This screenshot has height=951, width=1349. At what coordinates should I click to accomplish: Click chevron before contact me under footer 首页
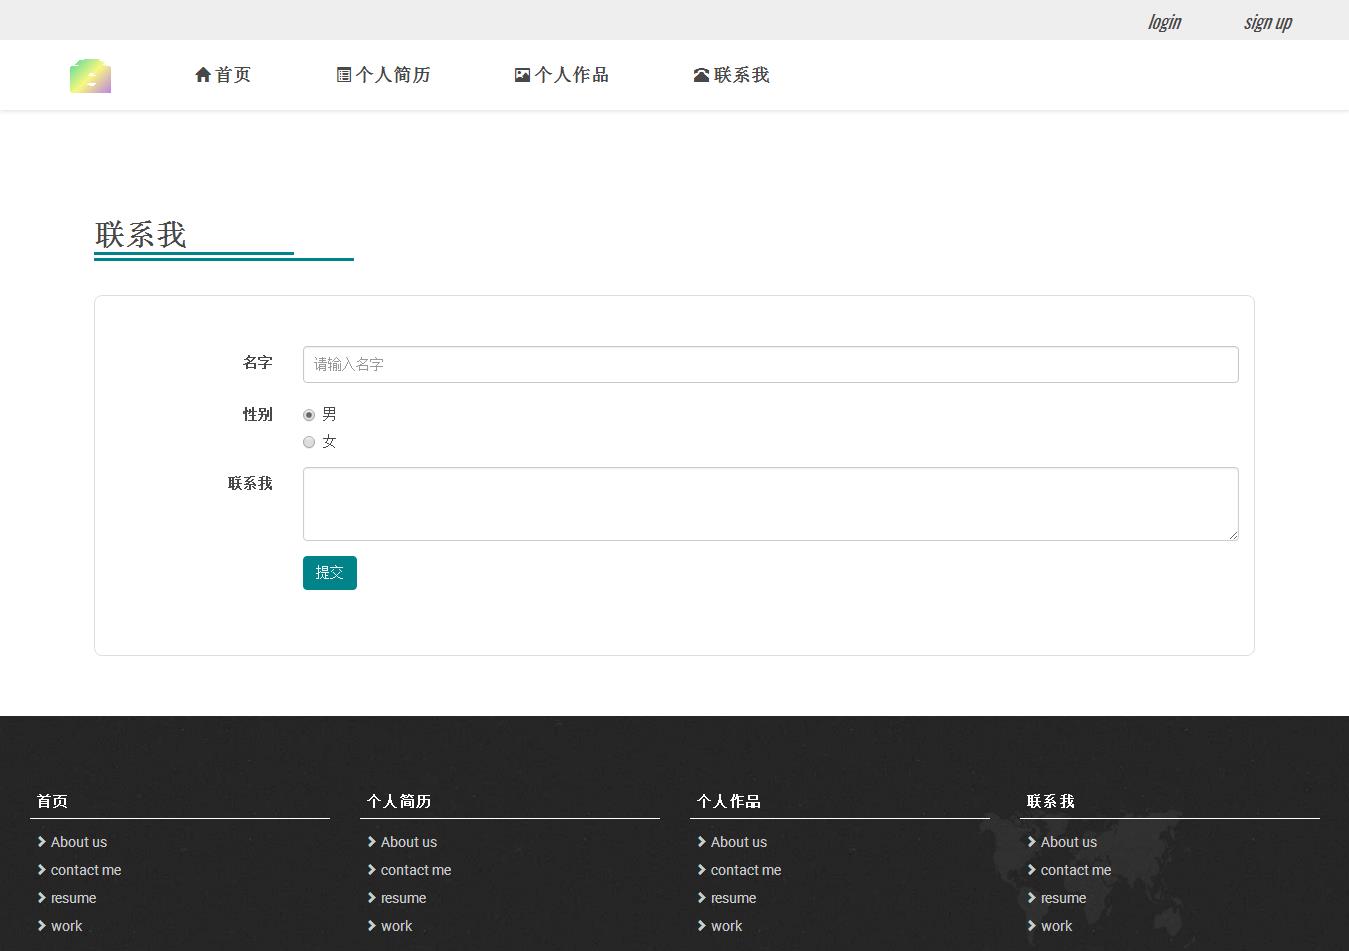point(42,870)
